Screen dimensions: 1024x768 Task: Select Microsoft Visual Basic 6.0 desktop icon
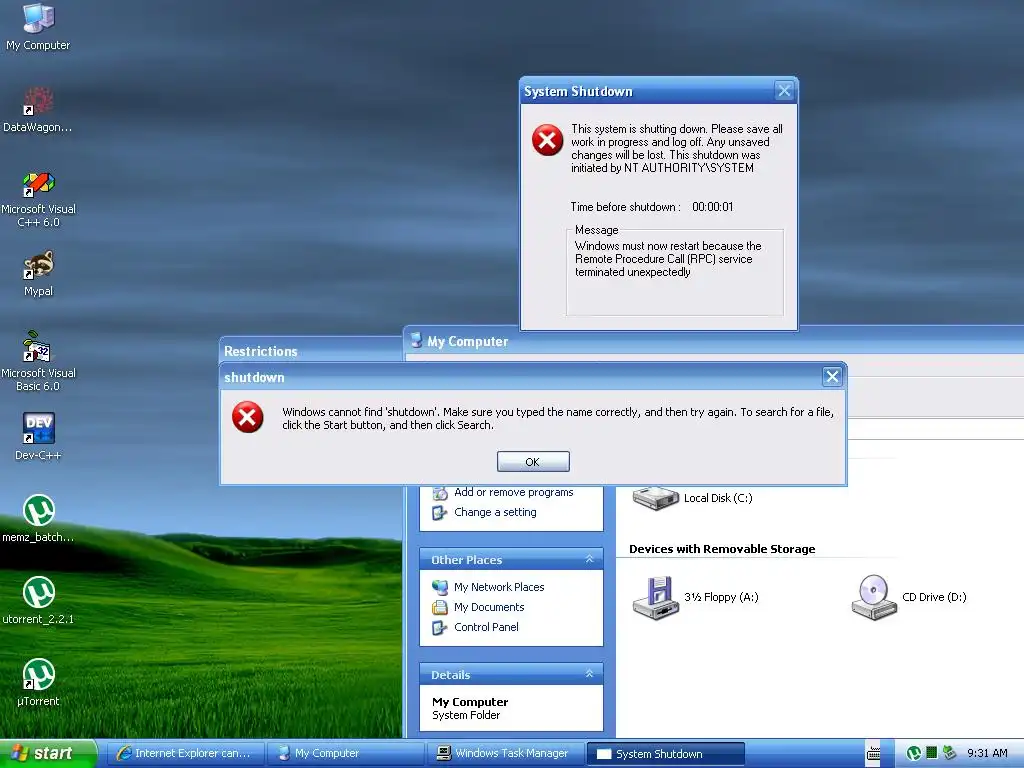pos(38,361)
